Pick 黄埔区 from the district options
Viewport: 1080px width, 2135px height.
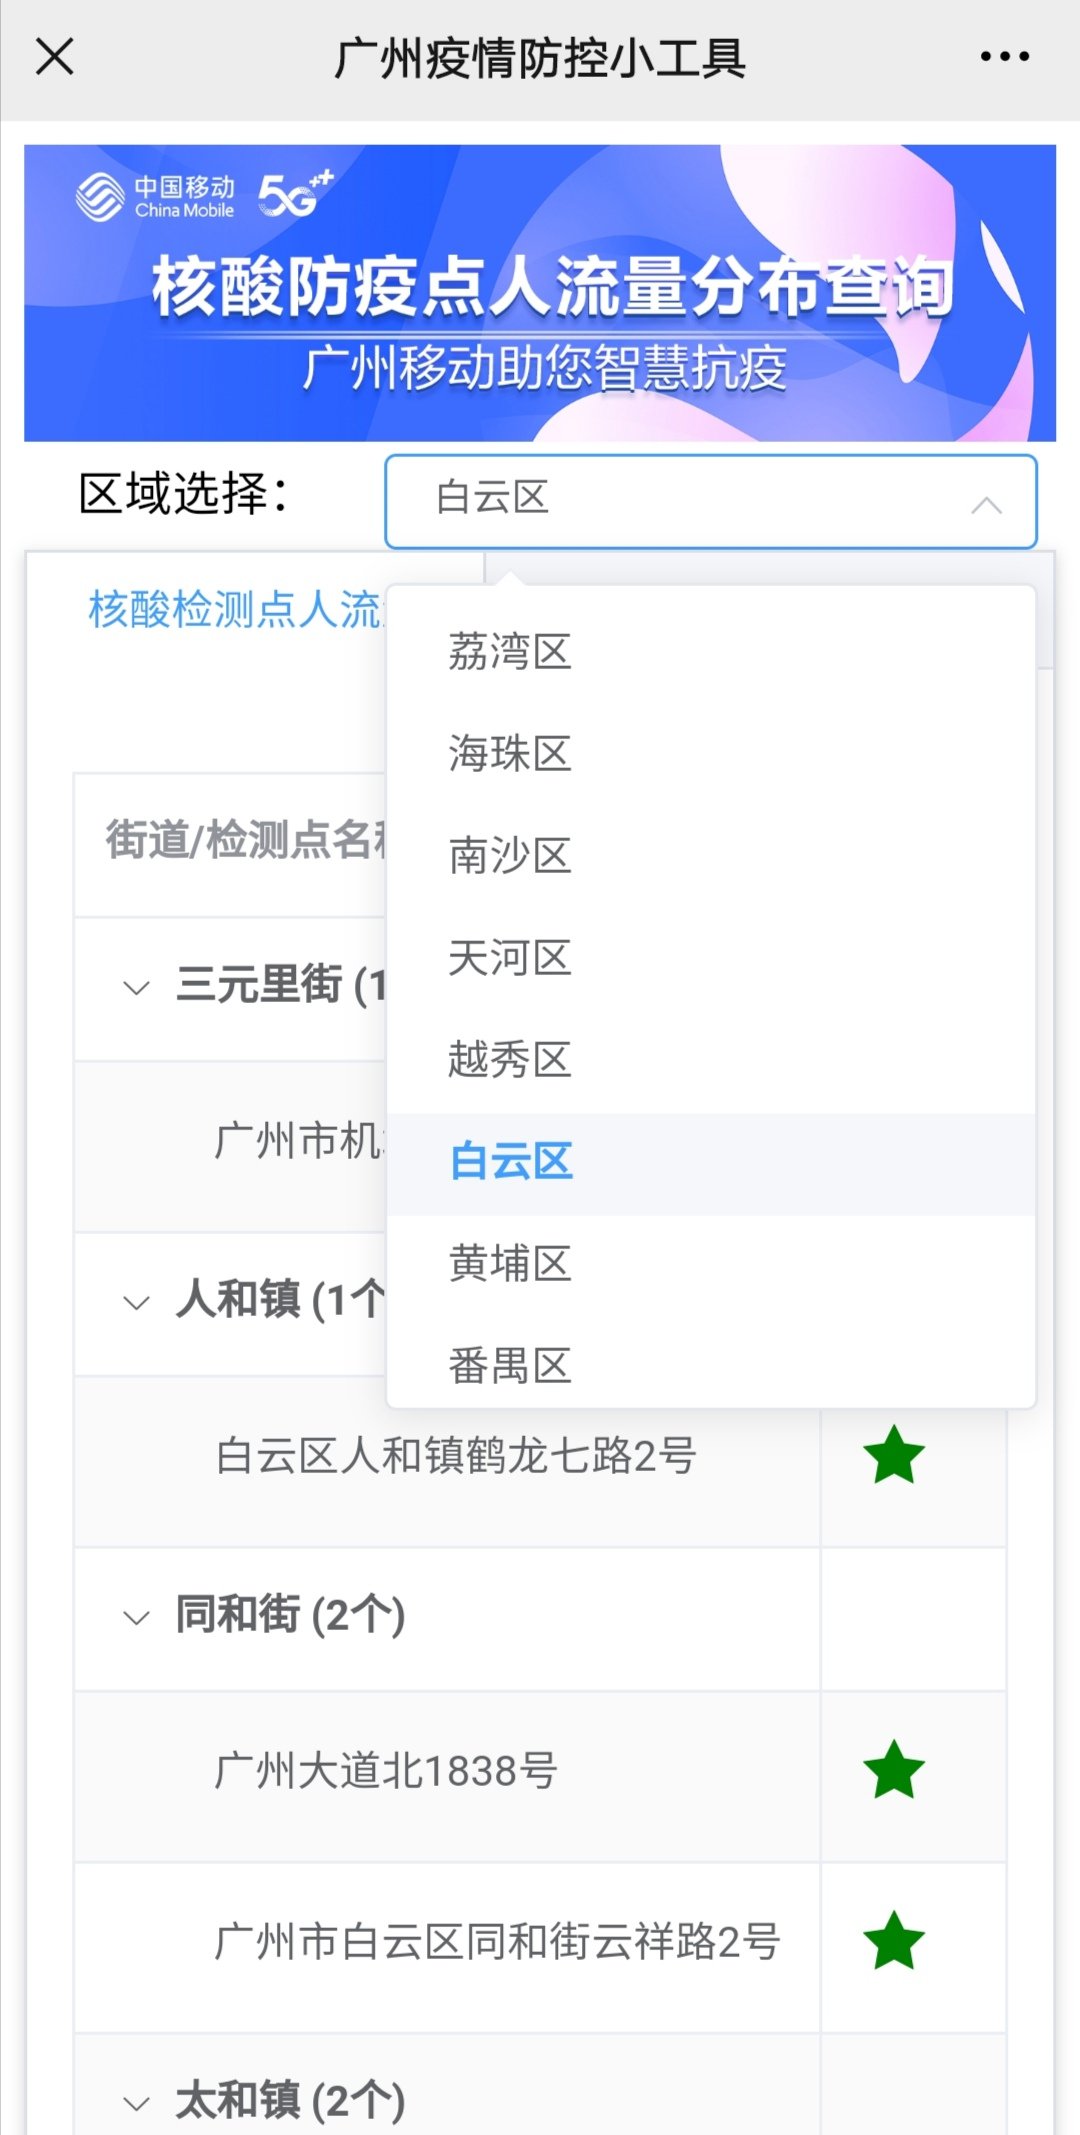510,1264
